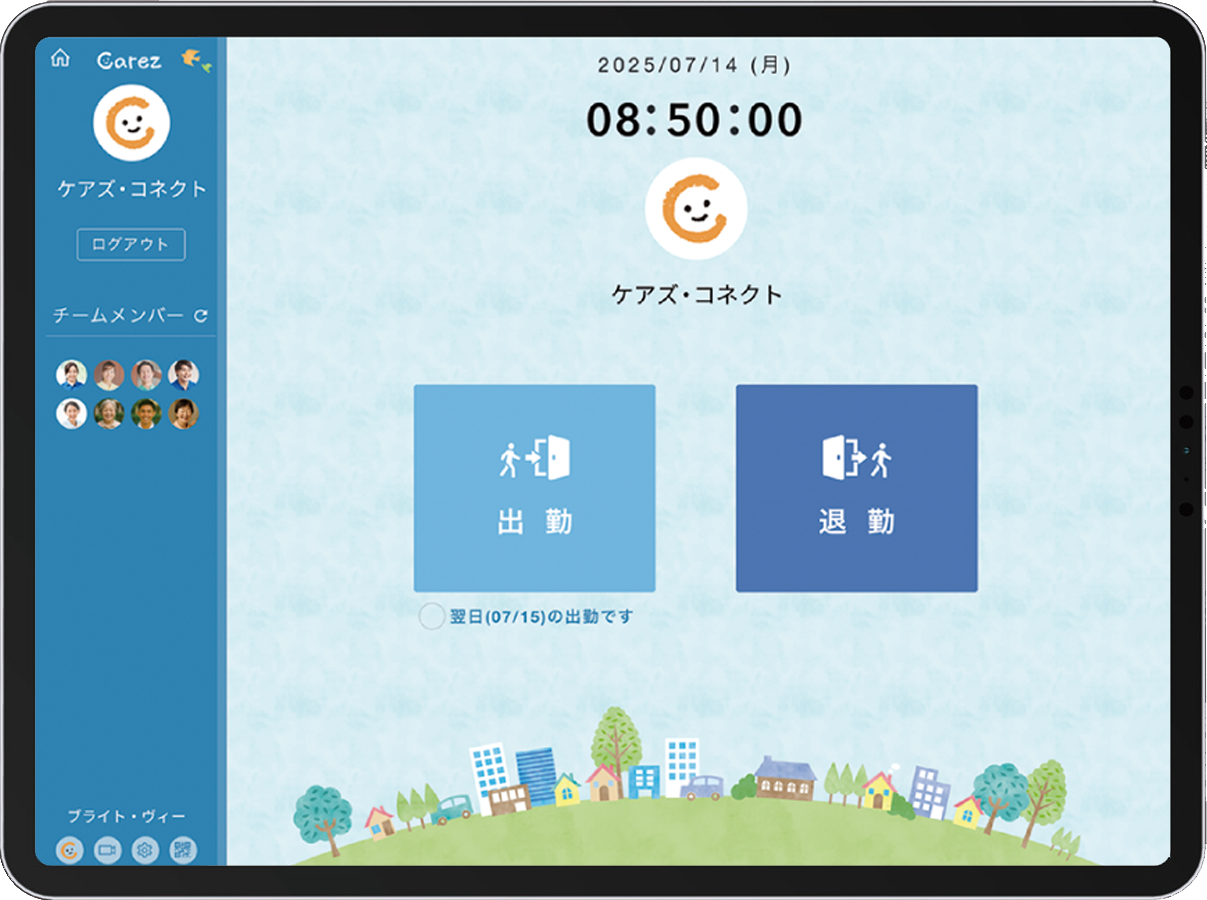1207x900 pixels.
Task: Clock out with the 退勤 button
Action: point(857,488)
